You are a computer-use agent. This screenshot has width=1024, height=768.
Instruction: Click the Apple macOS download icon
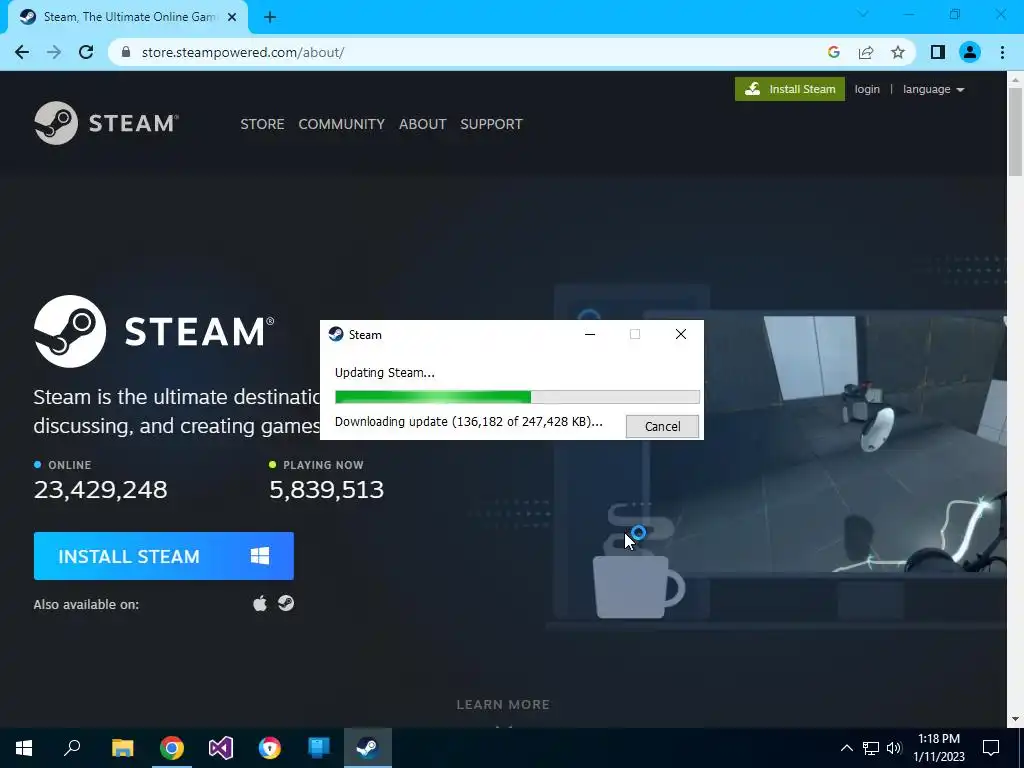pyautogui.click(x=260, y=603)
